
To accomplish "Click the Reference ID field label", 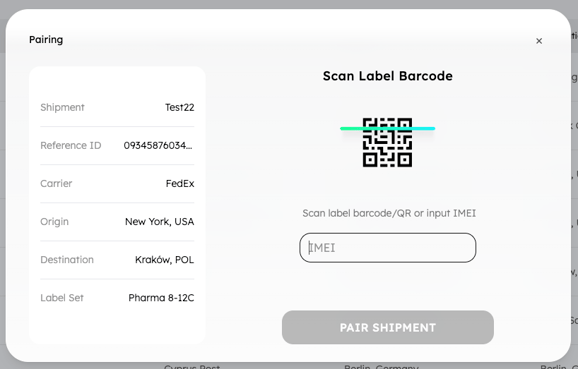I will point(71,145).
